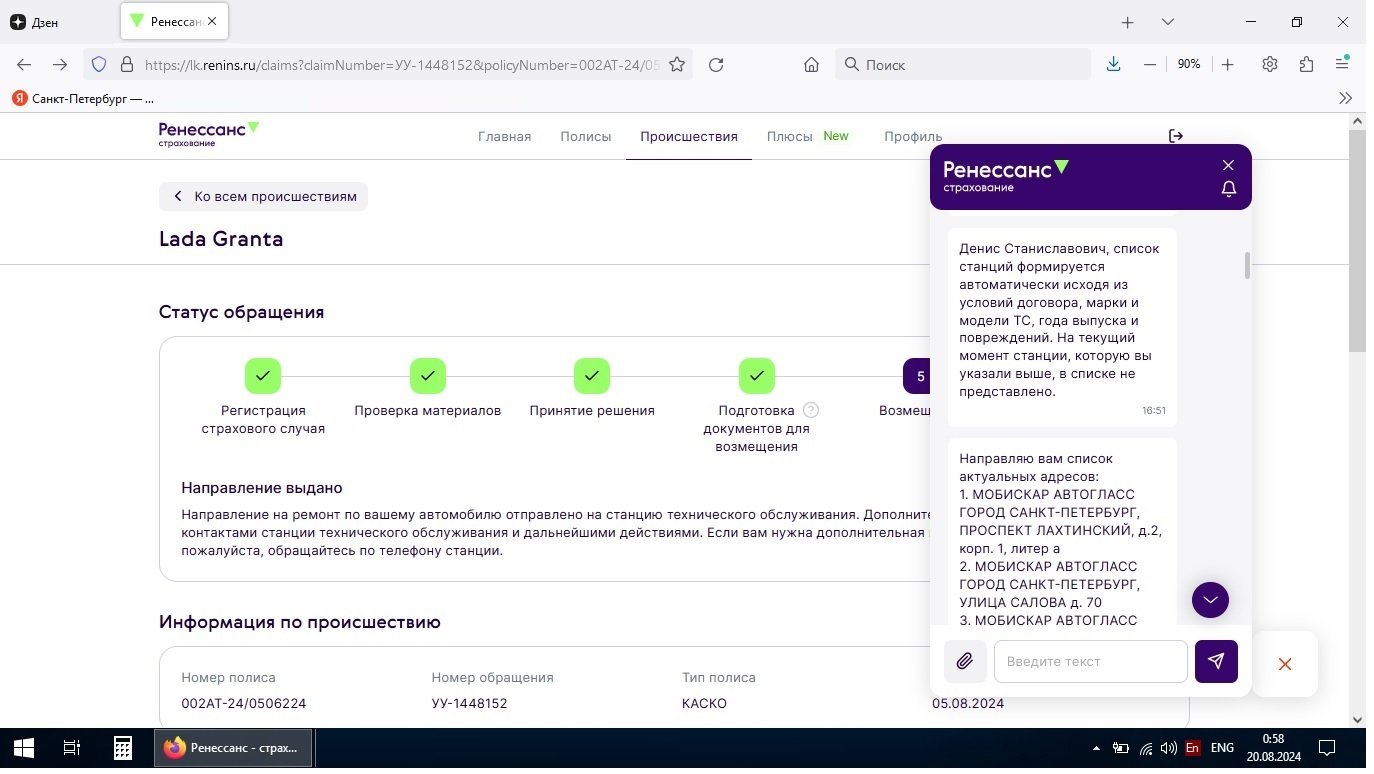Viewport: 1374px width, 774px height.
Task: Go back to the previous page
Action: 24,64
